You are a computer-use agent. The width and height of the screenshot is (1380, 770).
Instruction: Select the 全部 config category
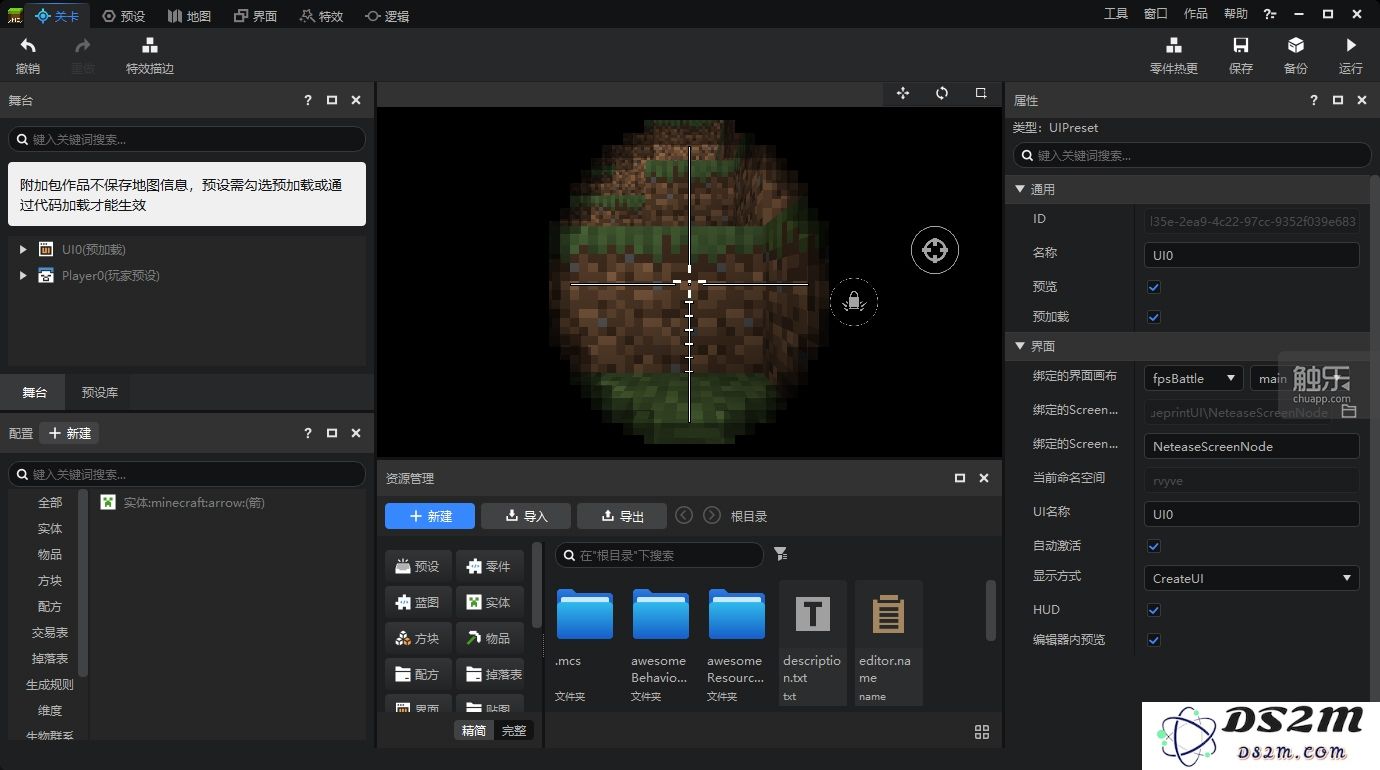[50, 502]
